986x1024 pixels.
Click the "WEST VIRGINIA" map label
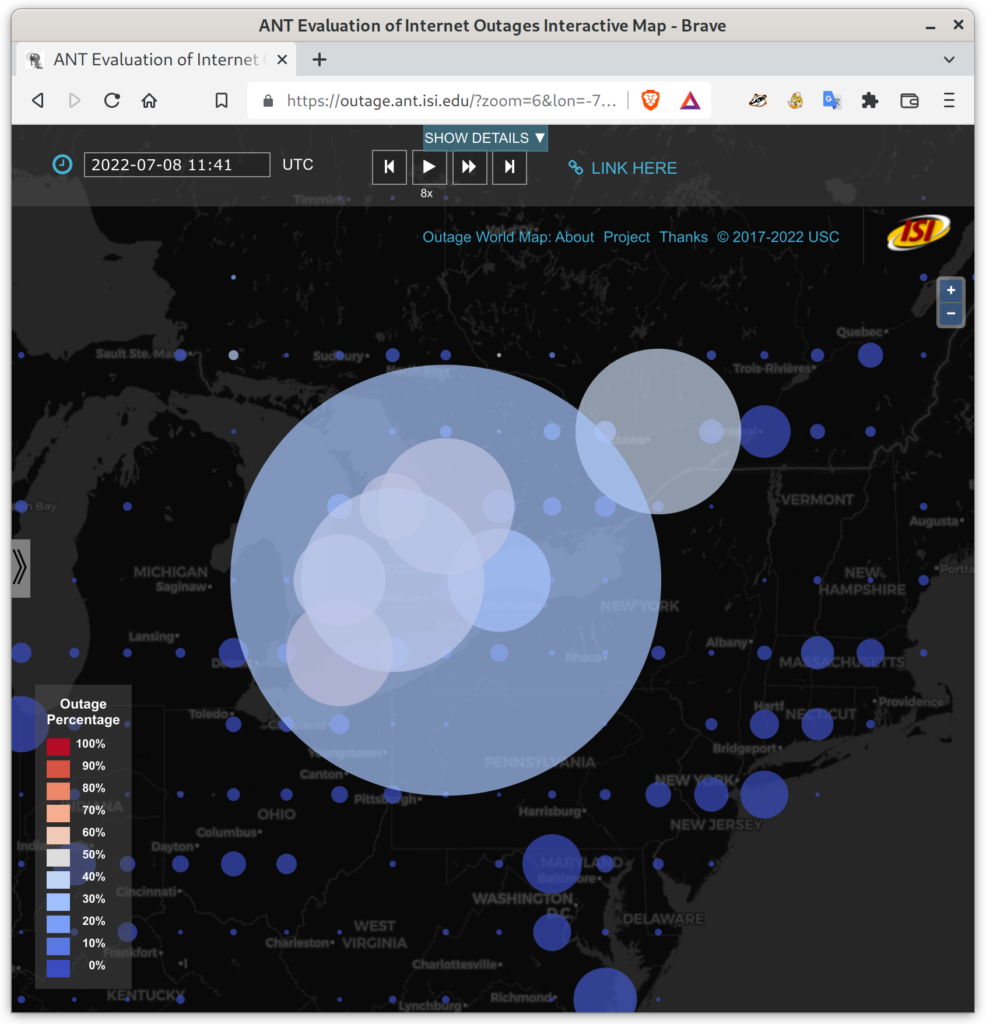tap(374, 935)
